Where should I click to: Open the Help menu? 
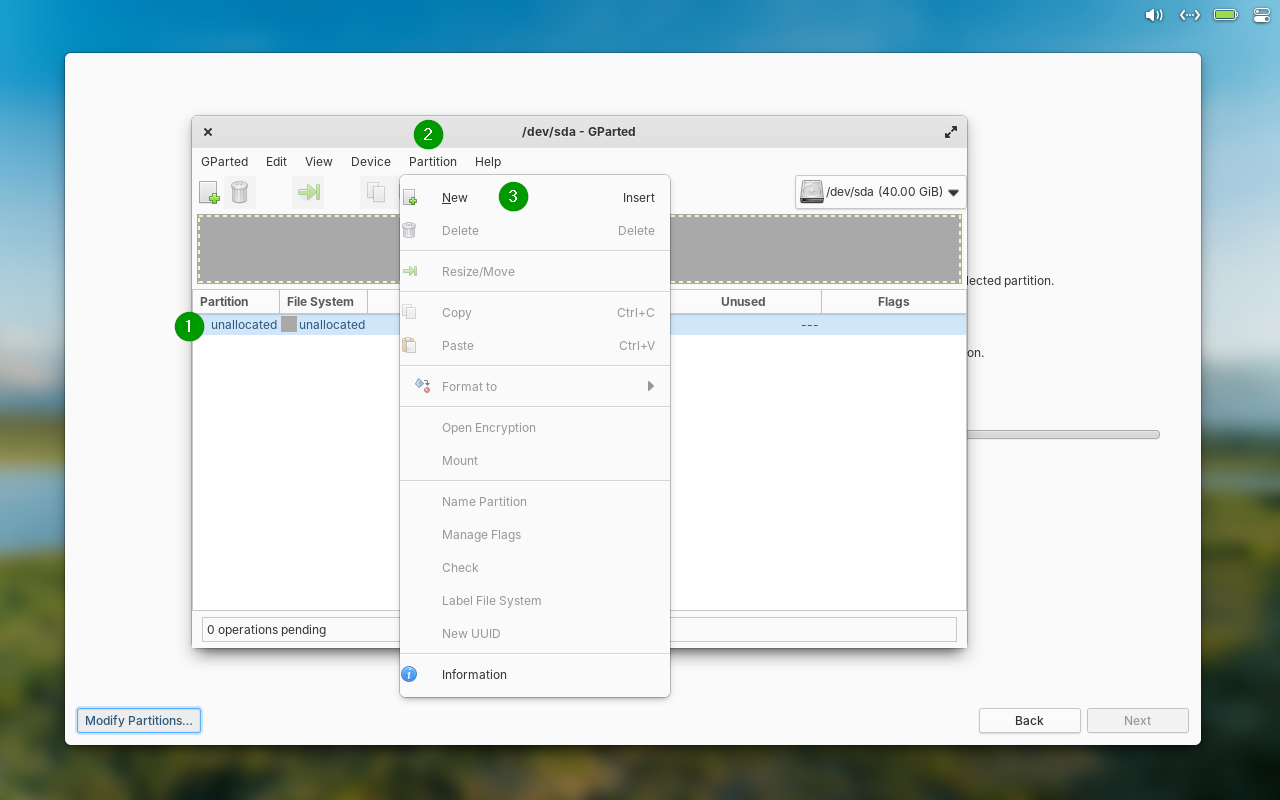(488, 162)
